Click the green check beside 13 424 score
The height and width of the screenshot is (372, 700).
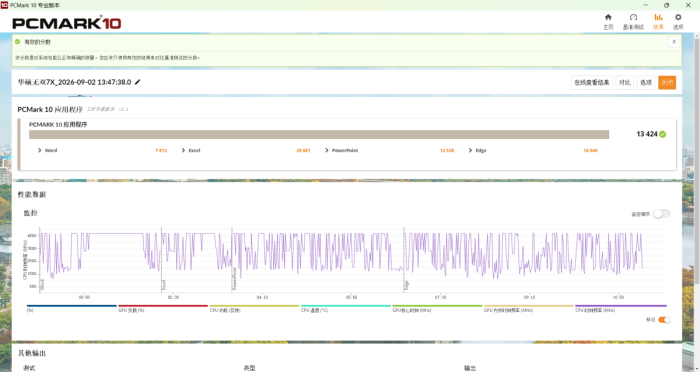coord(662,134)
